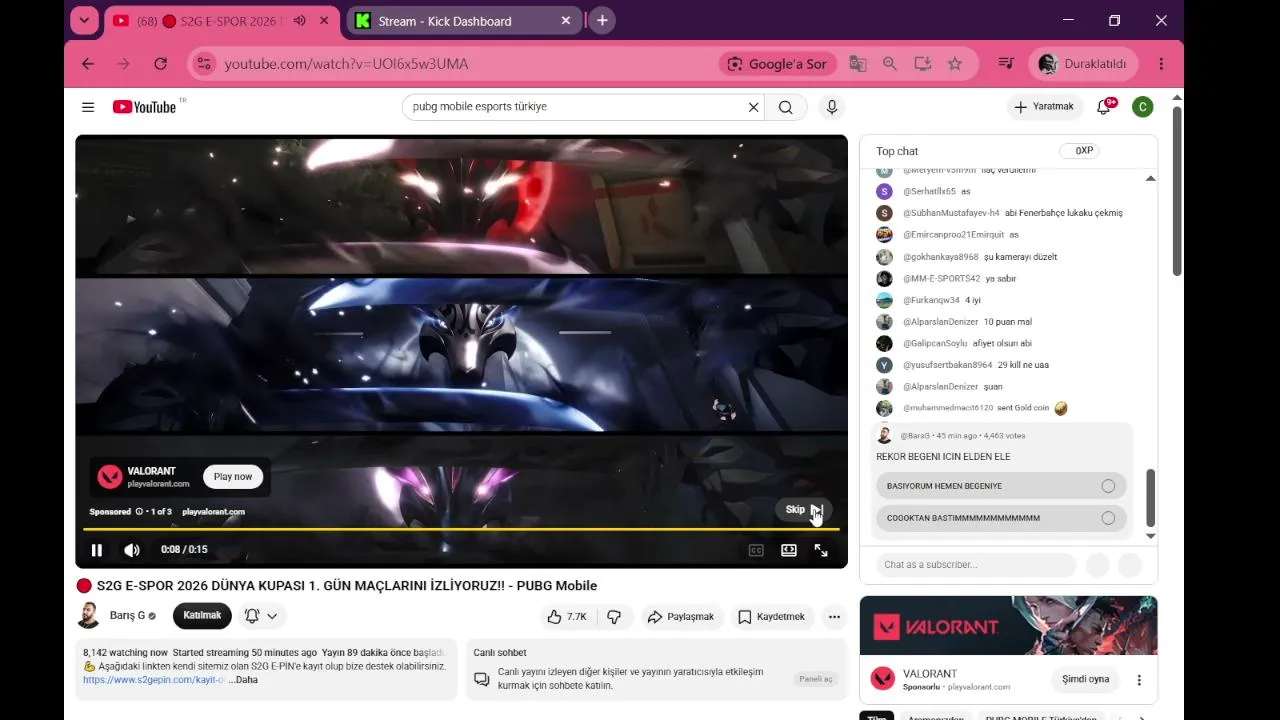This screenshot has height=720, width=1280.
Task: Mute the YouTube tab via its speaker icon
Action: pyautogui.click(x=299, y=21)
